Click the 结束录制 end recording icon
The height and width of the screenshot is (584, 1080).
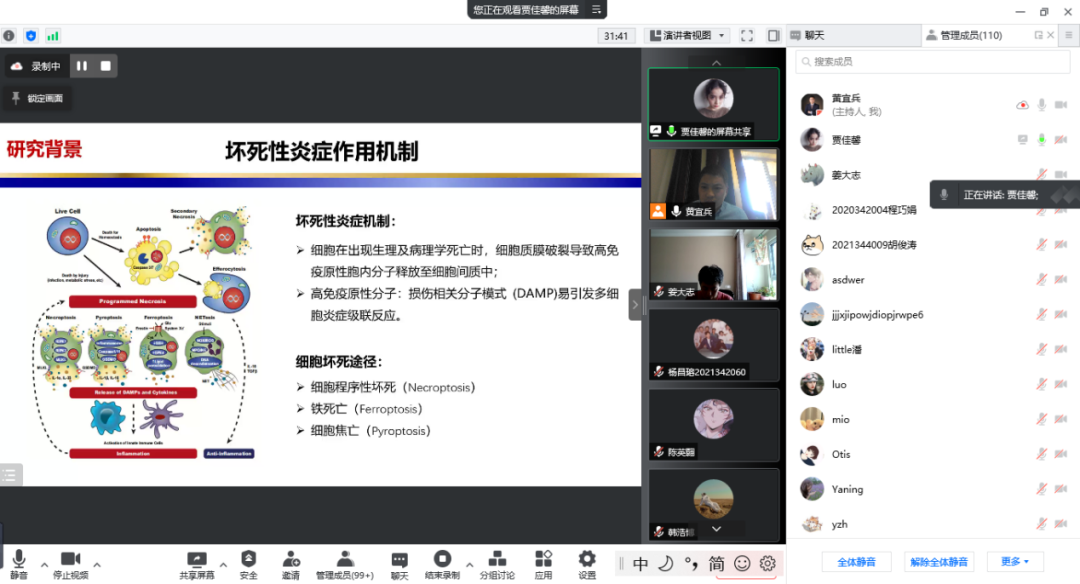click(x=442, y=560)
